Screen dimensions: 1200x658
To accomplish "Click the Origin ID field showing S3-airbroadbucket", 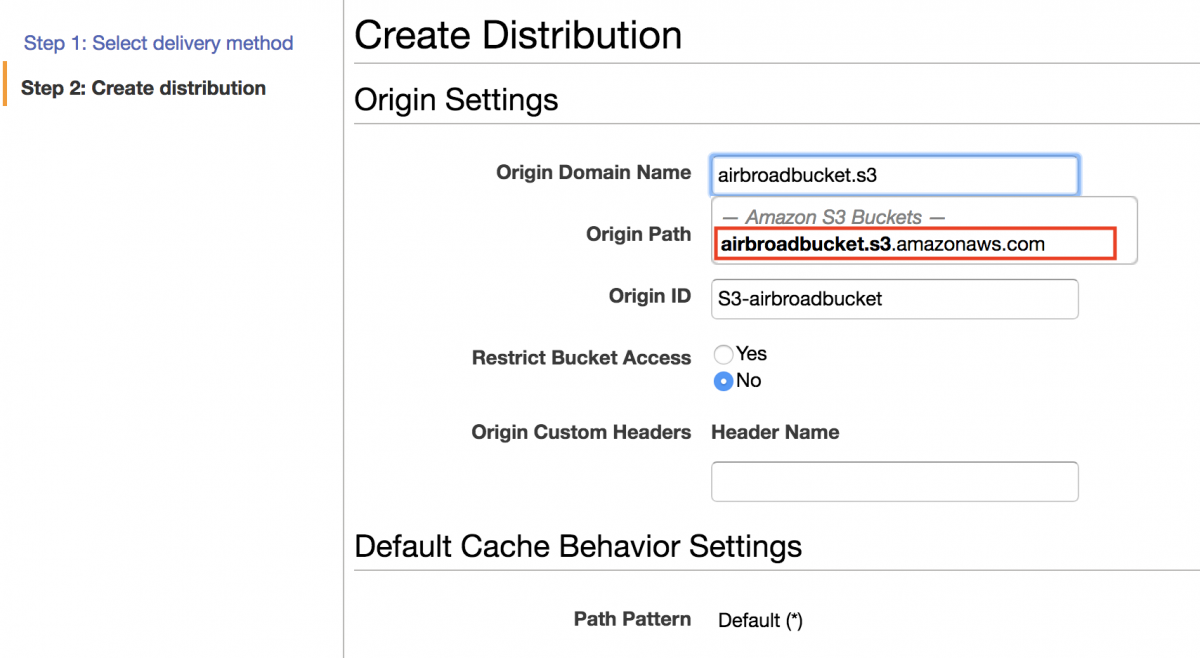I will tap(893, 299).
